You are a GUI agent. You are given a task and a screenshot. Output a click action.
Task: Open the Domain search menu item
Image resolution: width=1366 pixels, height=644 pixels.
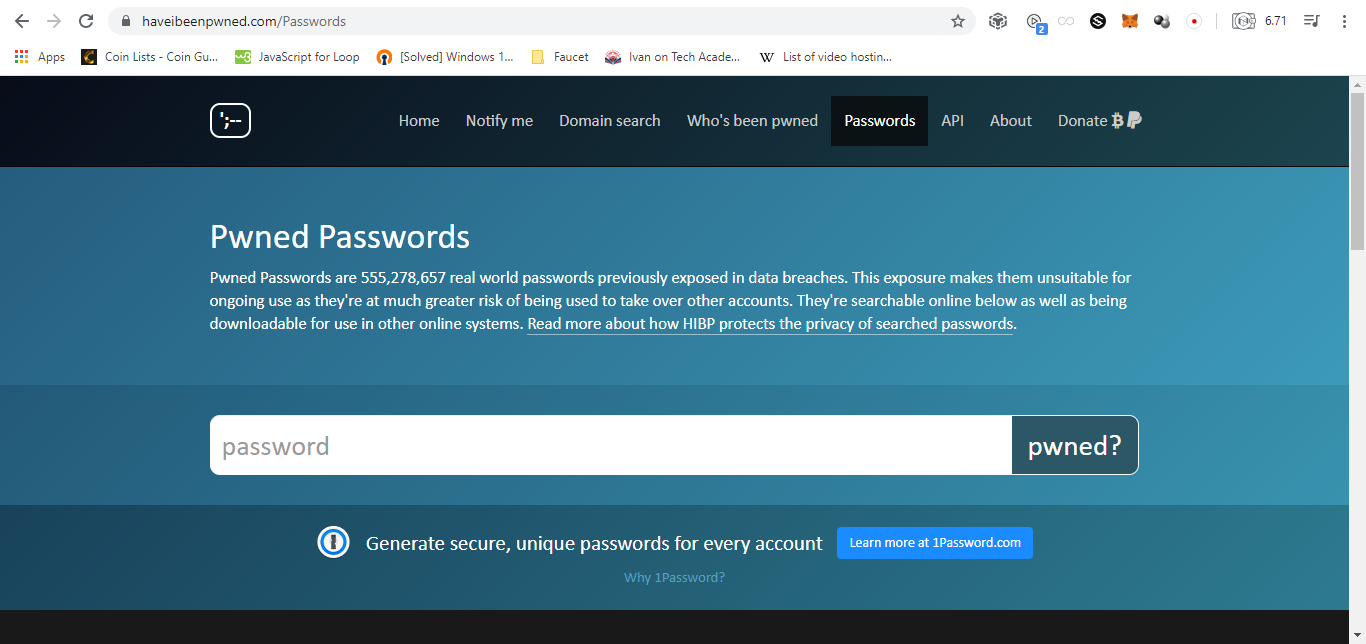(x=610, y=121)
